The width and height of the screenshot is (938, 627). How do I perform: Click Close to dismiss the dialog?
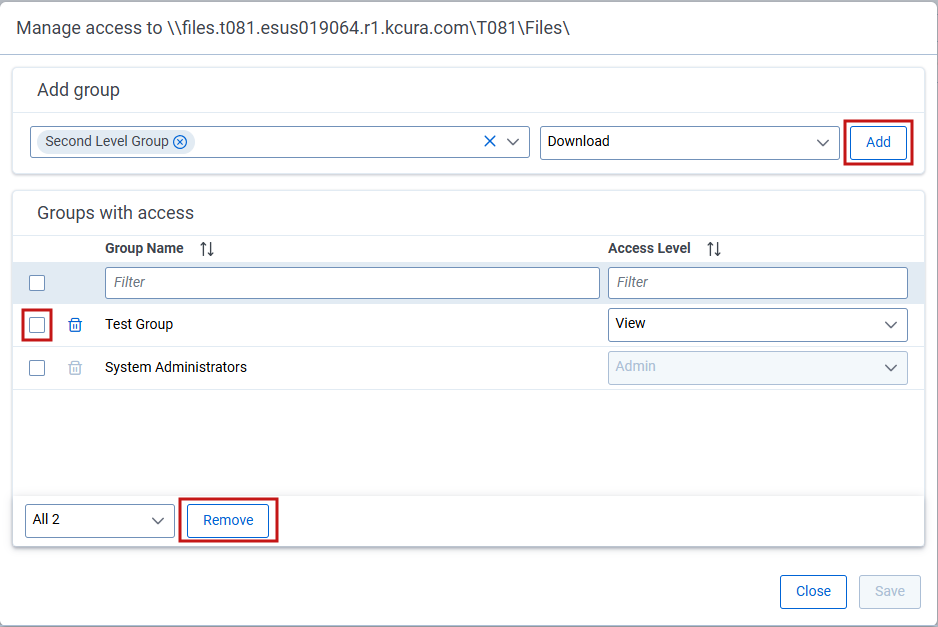point(813,591)
